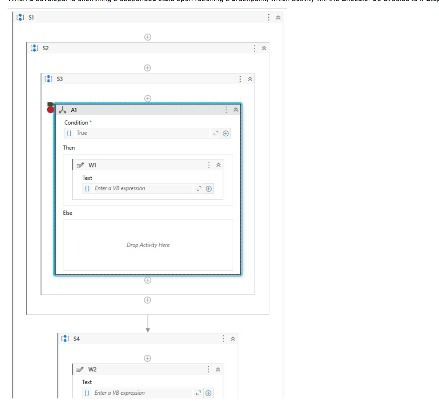Click the A1 Condition field containing True
Viewport: 439px width, 410px height.
point(137,133)
